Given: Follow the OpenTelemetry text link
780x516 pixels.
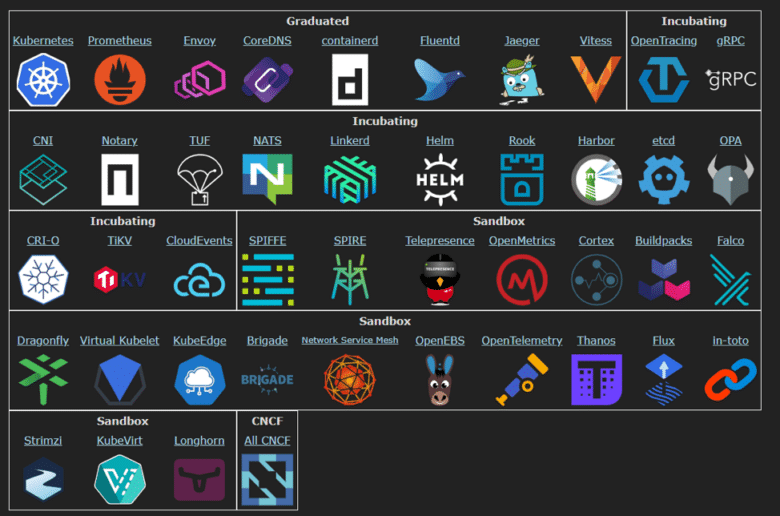Looking at the screenshot, I should (x=522, y=341).
